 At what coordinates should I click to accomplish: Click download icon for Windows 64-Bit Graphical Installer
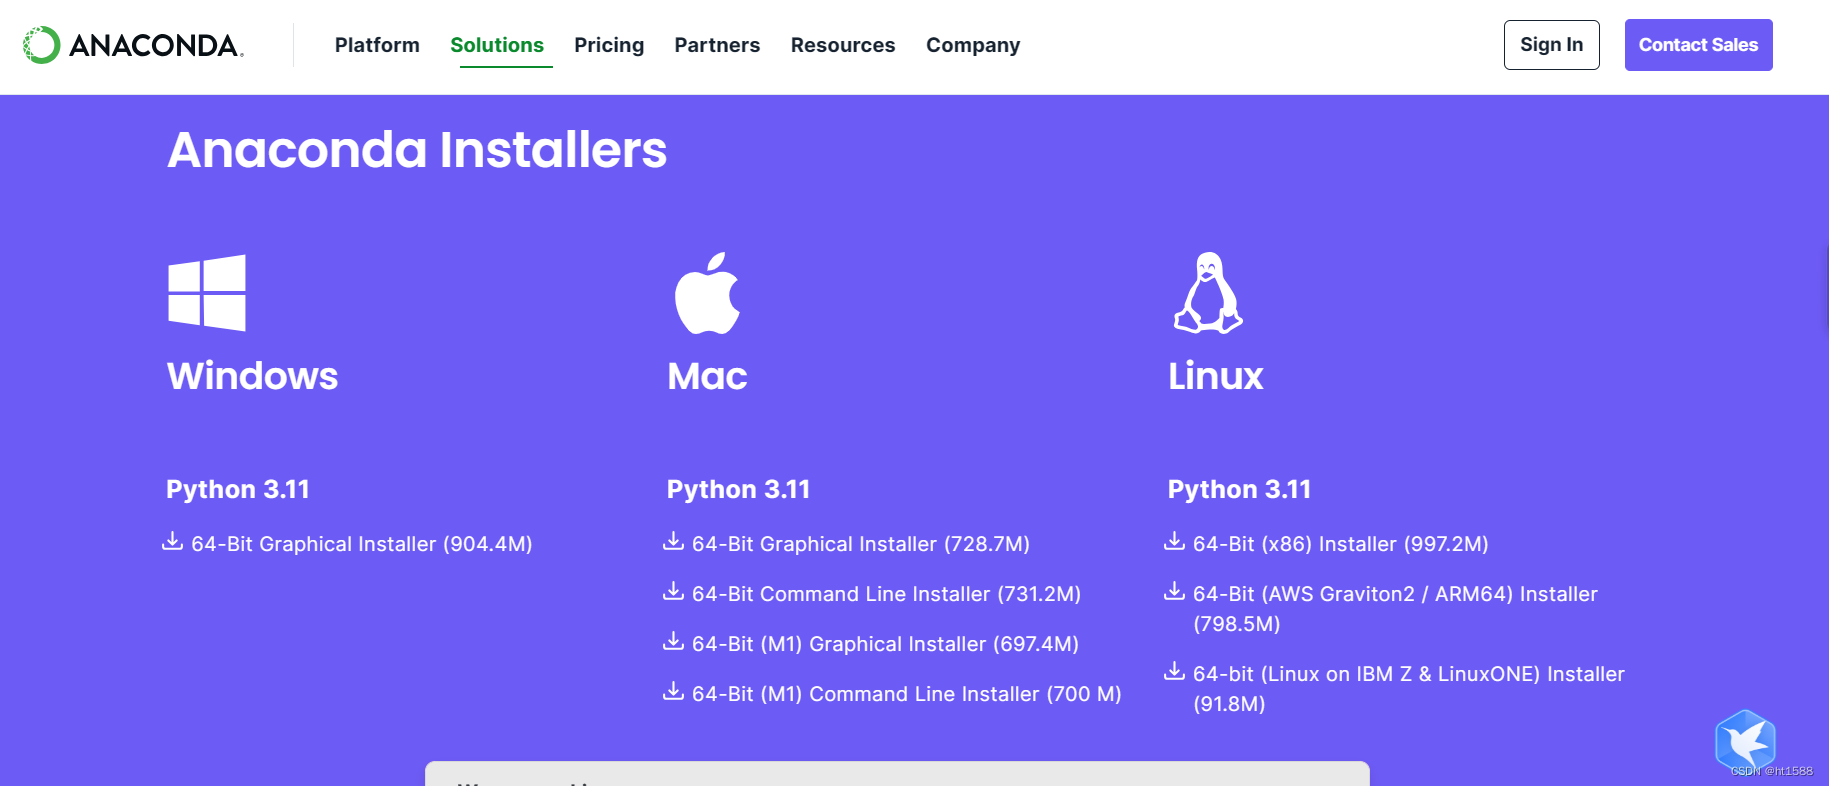(173, 541)
